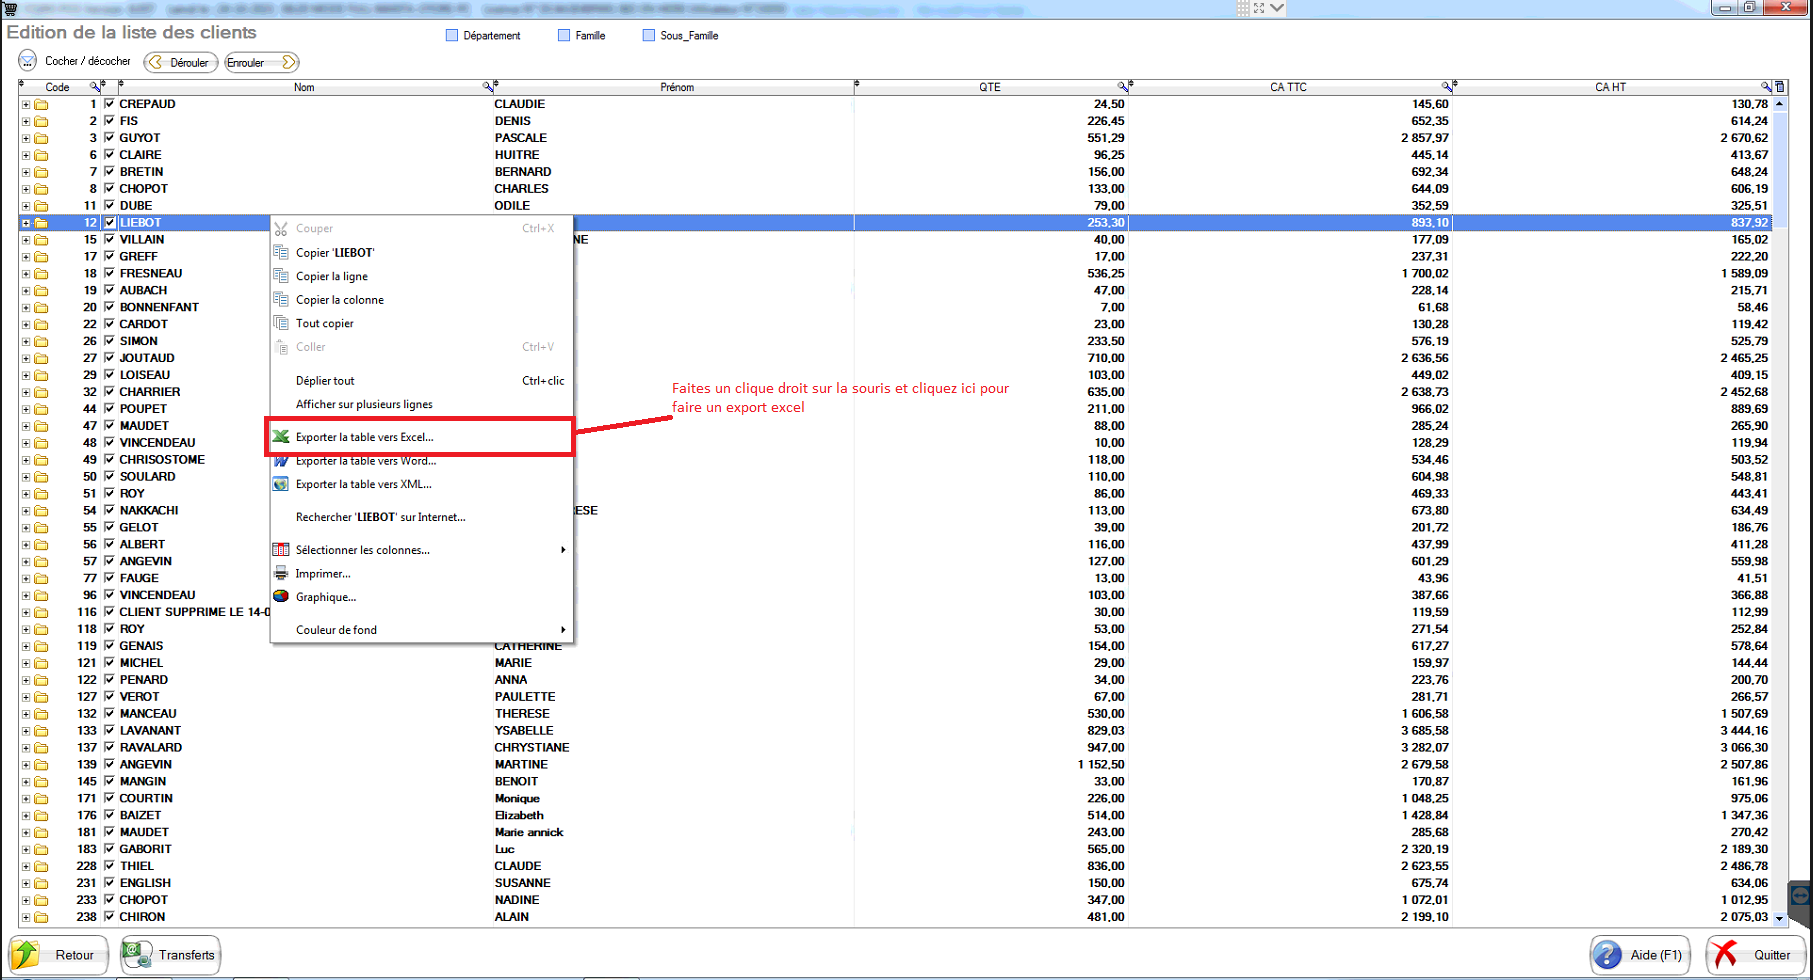Click the scroll-down arrow of the table scrollbar

coord(1779,917)
